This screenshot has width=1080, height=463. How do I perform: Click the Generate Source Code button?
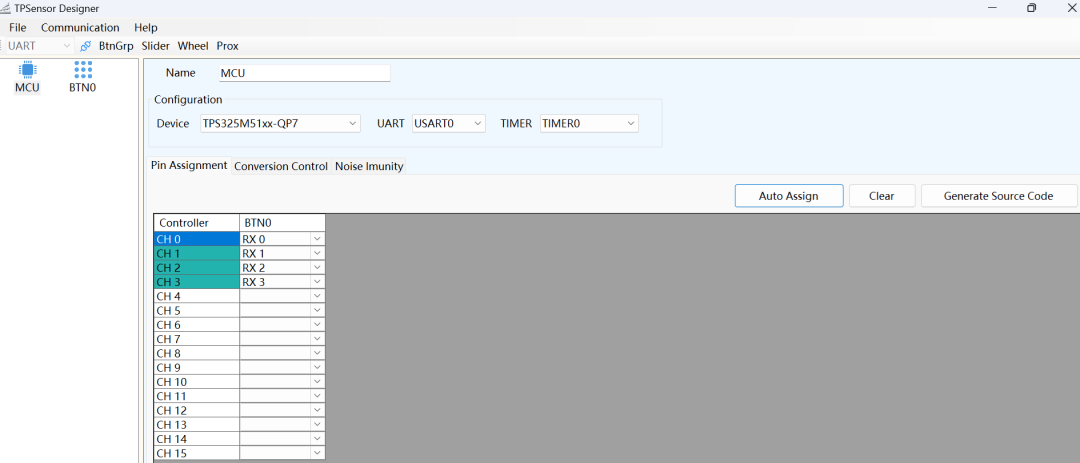pyautogui.click(x=998, y=196)
